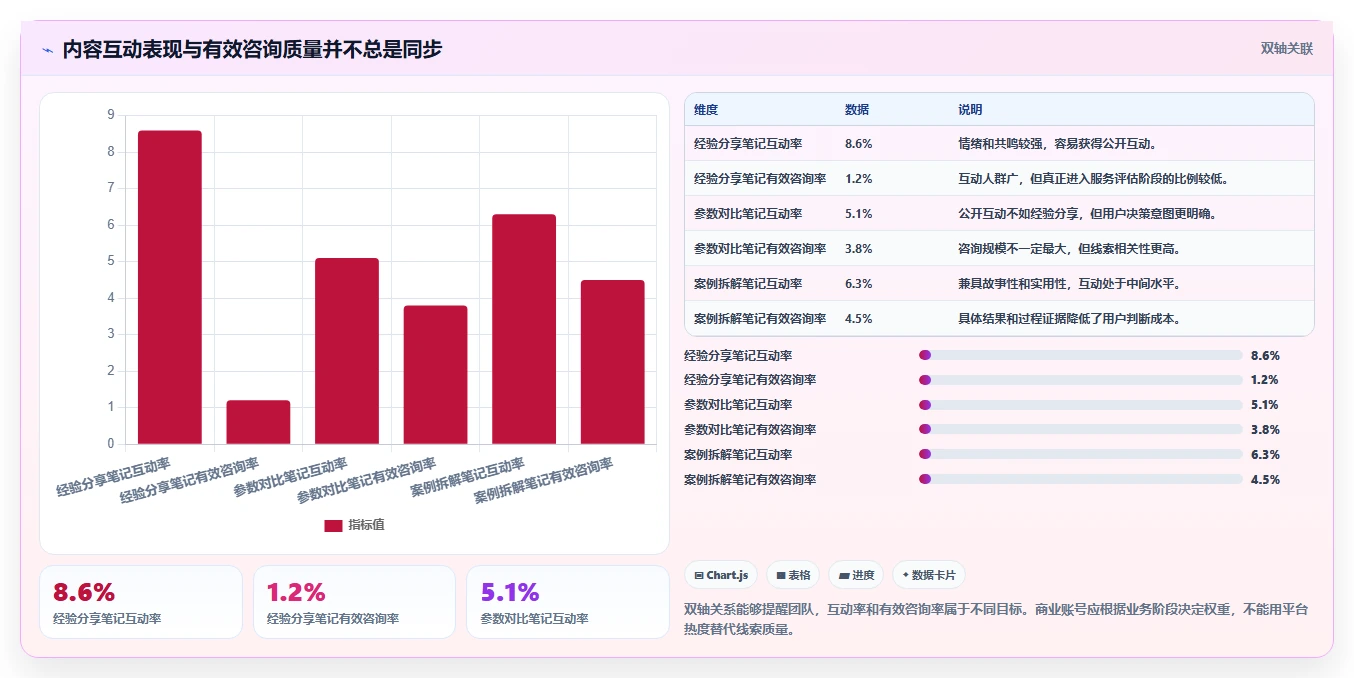Image resolution: width=1354 pixels, height=678 pixels.
Task: Click the 8.6% data card 经验分享笔记互动率
Action: point(141,602)
